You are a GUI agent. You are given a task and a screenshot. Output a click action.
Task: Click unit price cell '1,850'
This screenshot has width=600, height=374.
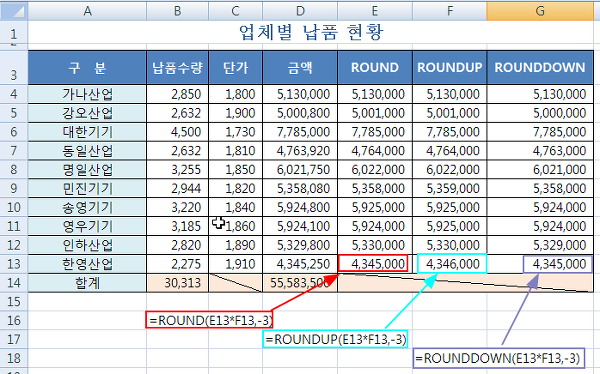click(236, 169)
